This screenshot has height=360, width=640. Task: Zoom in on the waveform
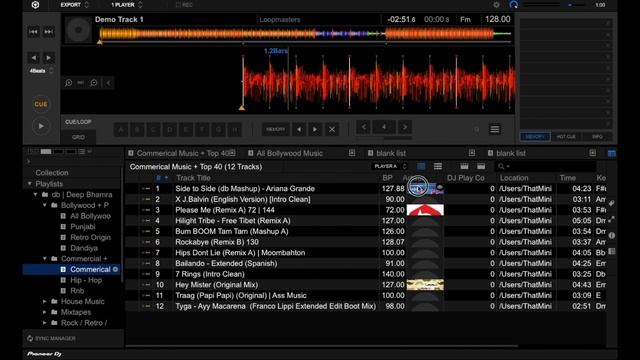pyautogui.click(x=69, y=83)
